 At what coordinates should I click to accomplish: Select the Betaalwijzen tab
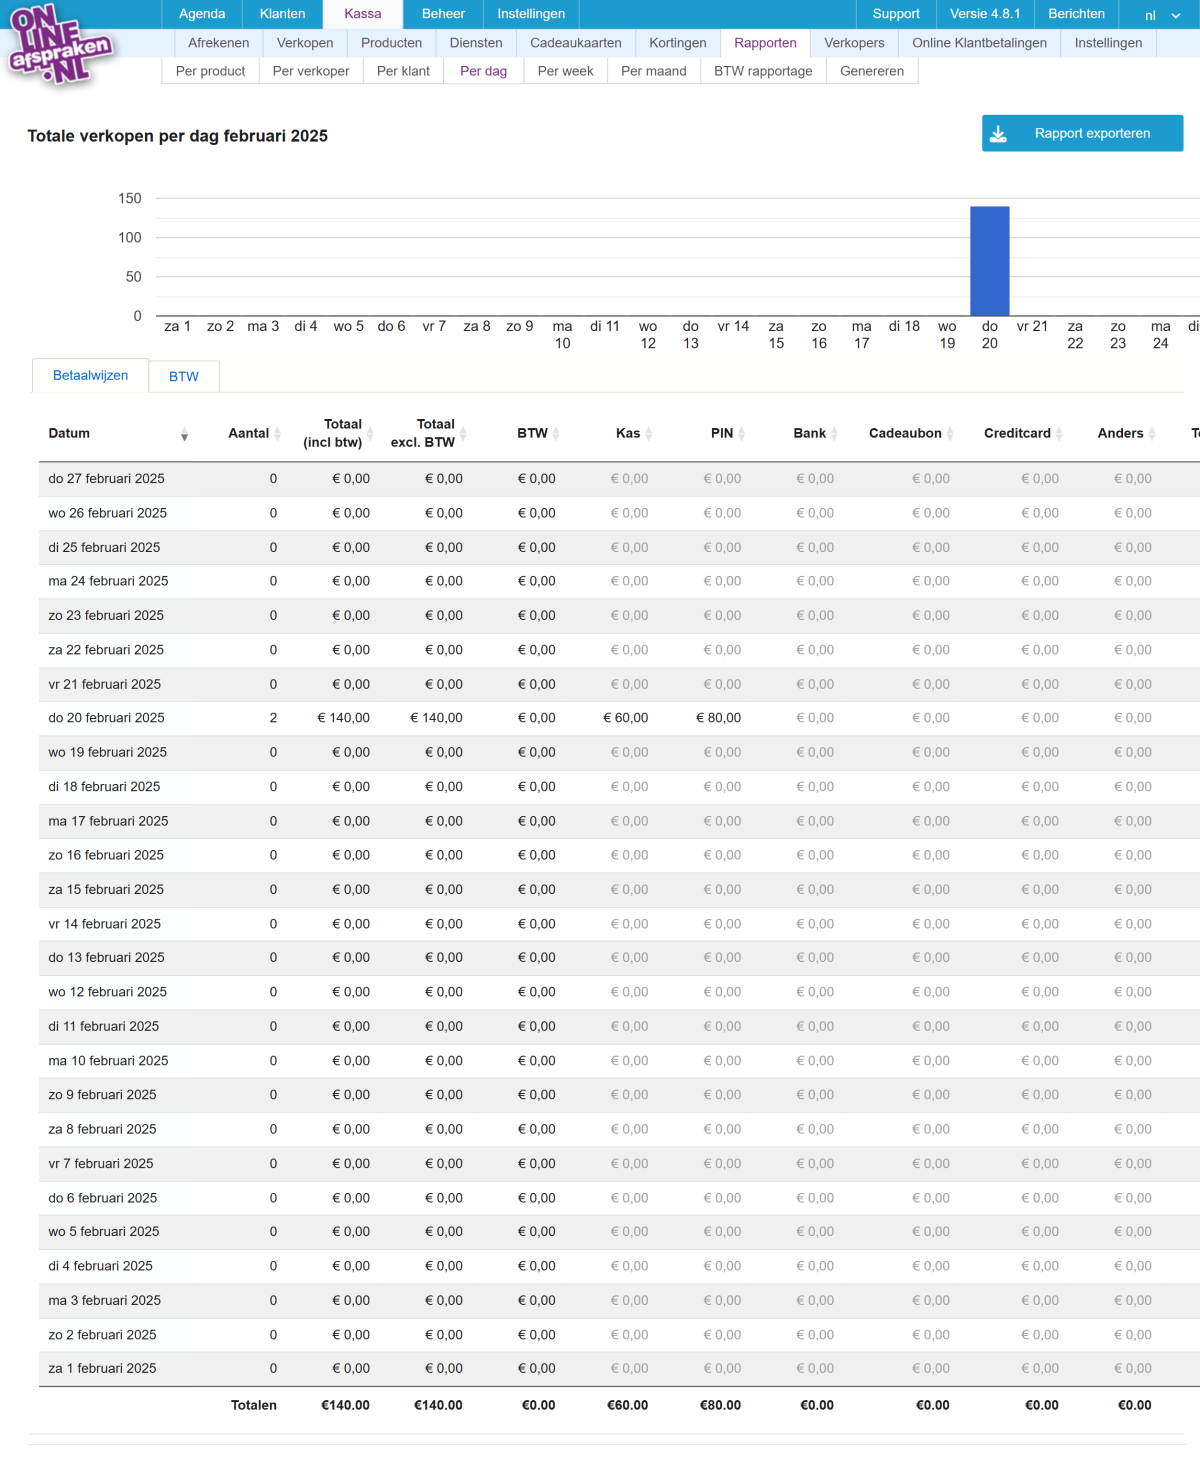(x=90, y=376)
